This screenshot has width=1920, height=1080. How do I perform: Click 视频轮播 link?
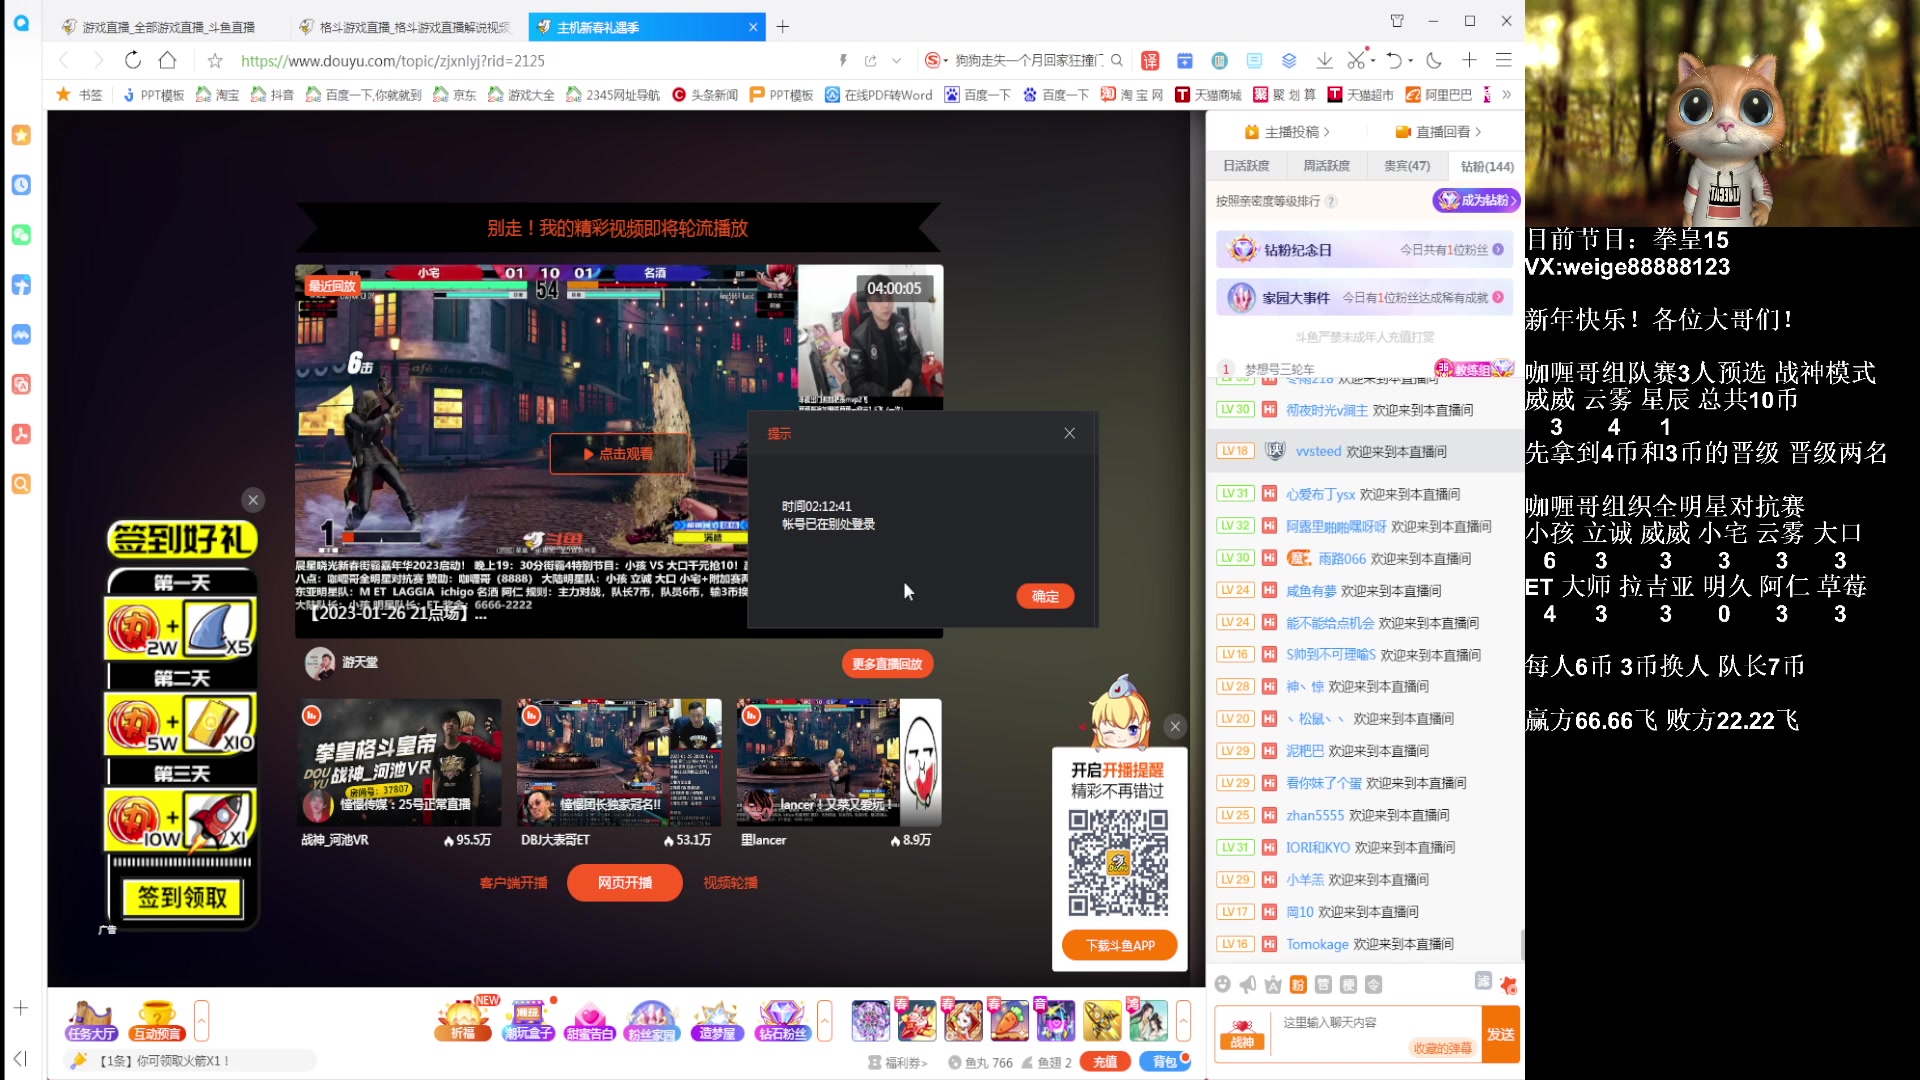tap(730, 883)
